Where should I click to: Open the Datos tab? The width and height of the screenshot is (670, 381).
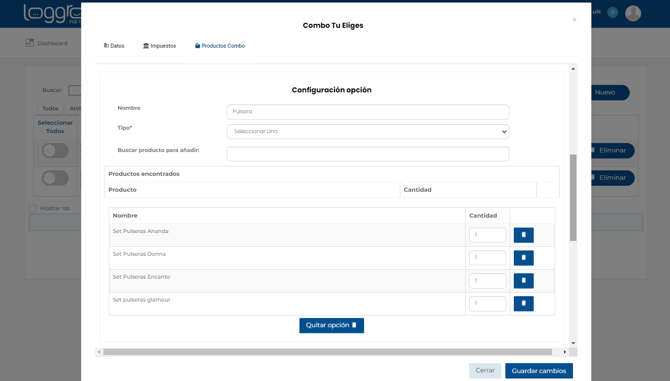point(114,46)
